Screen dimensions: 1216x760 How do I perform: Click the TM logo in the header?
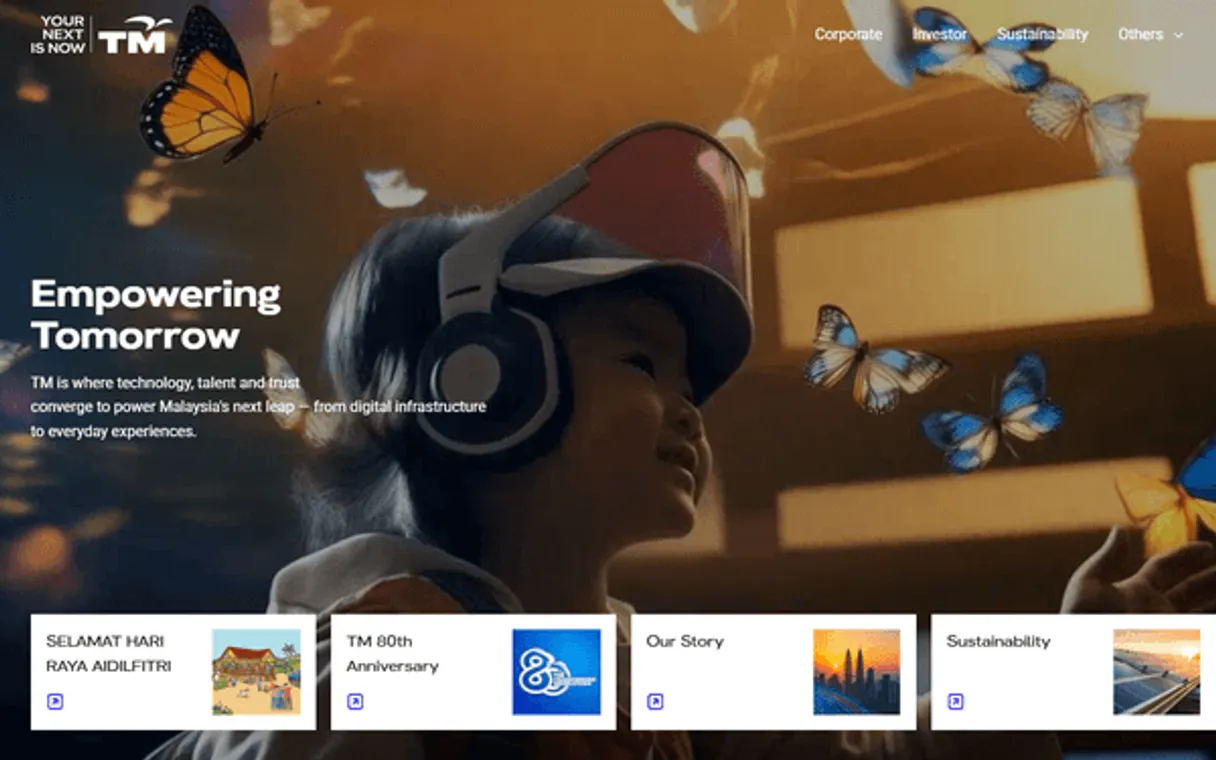(133, 37)
